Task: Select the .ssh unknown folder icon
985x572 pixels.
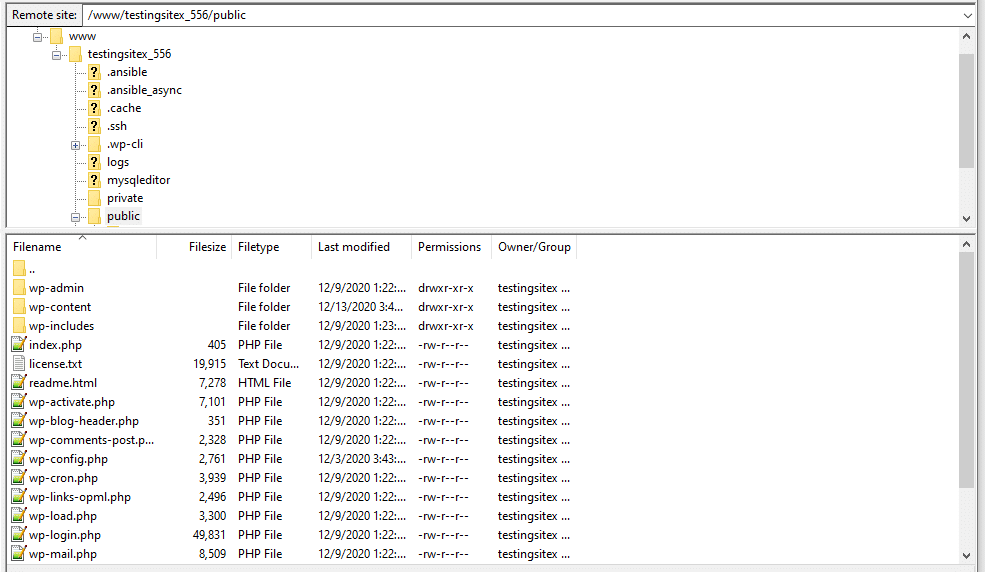Action: (94, 126)
